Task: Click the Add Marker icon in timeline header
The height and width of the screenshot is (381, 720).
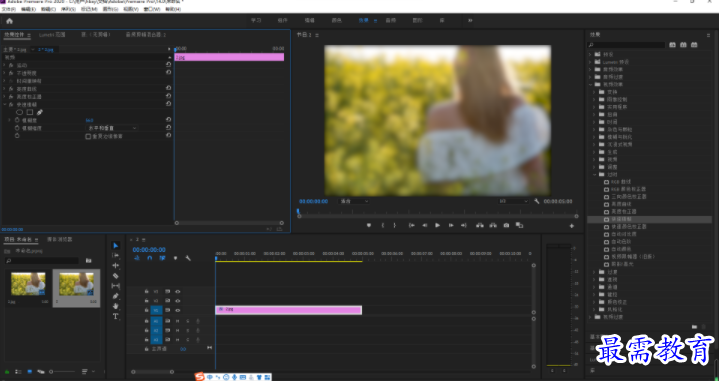Action: tap(175, 258)
